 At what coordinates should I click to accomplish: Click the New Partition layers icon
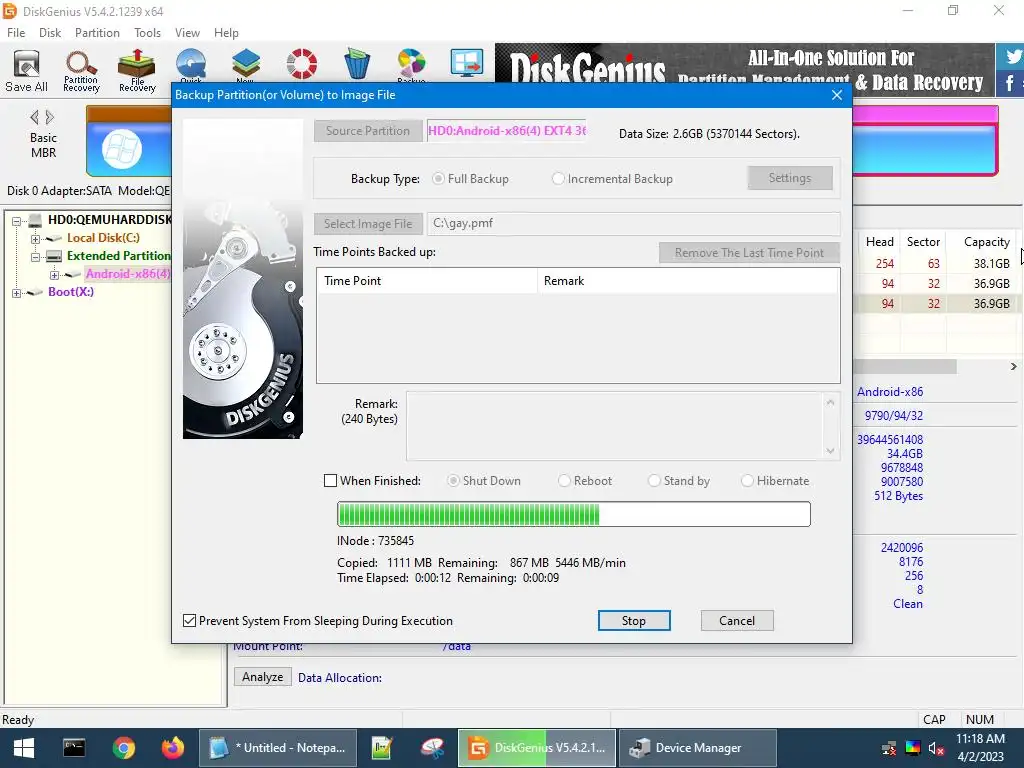(246, 65)
